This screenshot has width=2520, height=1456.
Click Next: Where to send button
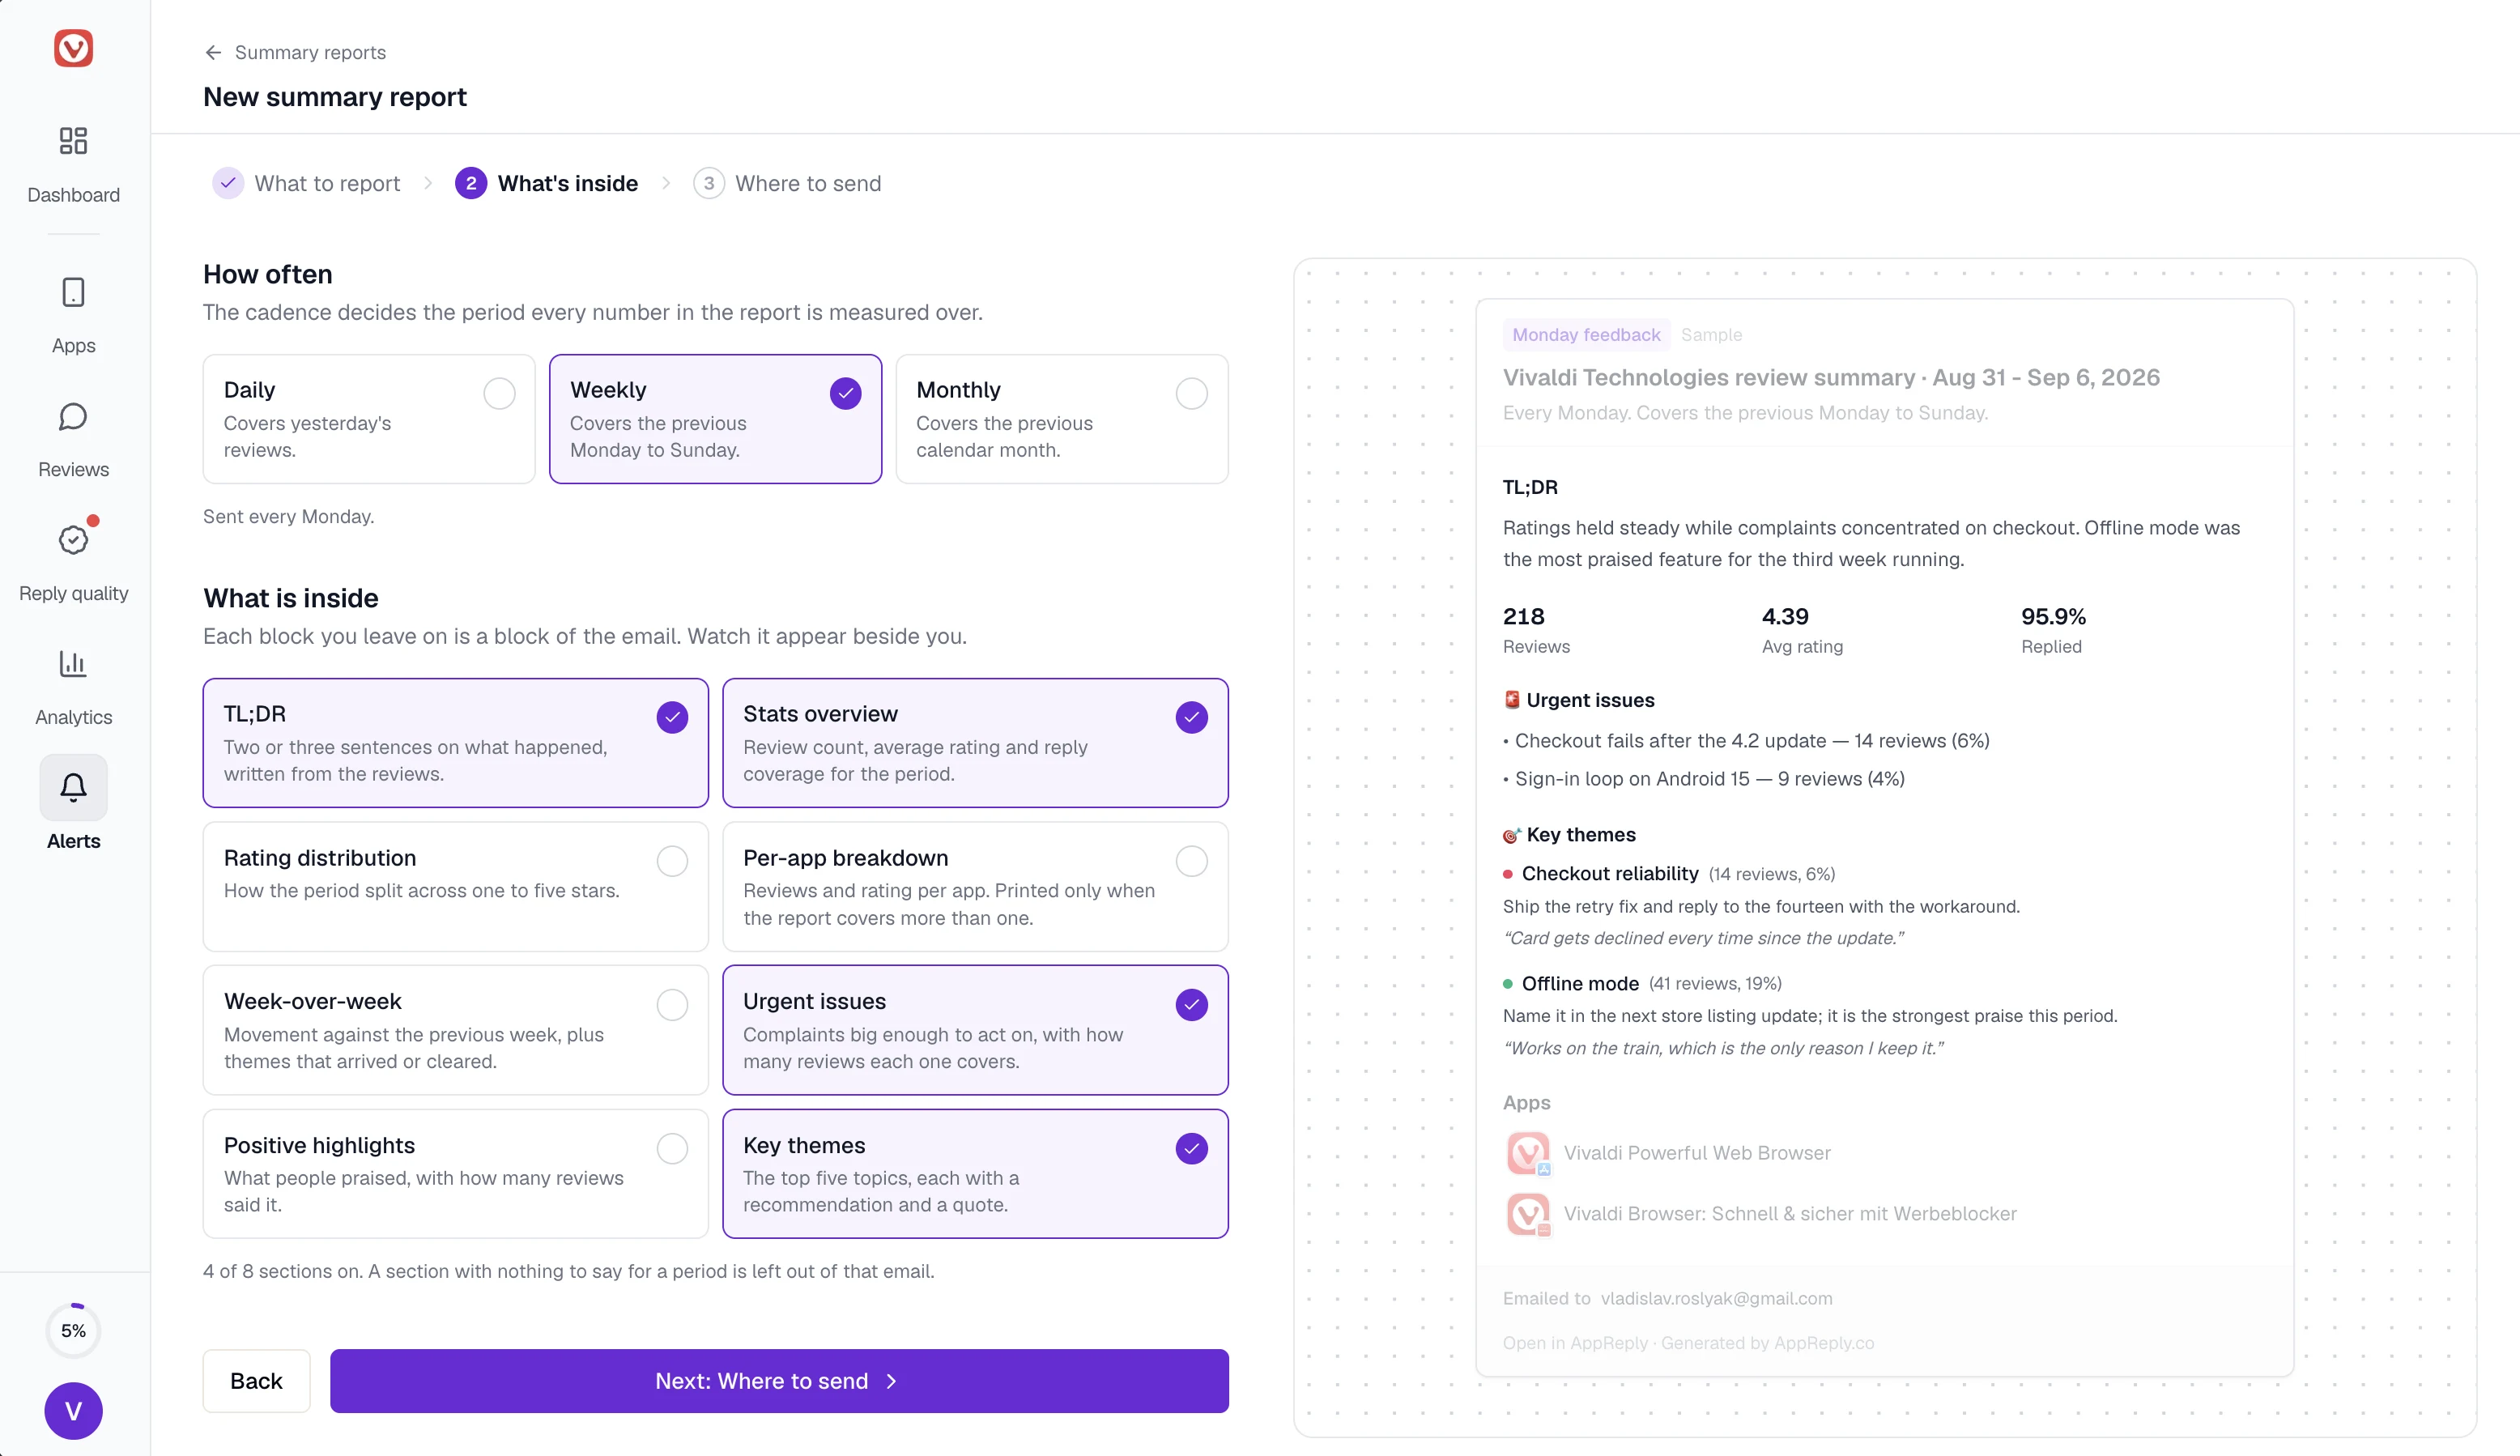click(779, 1381)
